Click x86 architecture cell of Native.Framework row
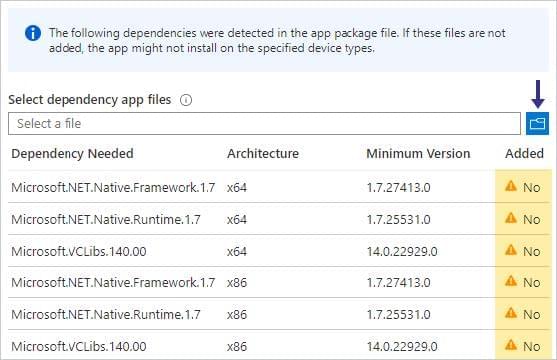 (x=237, y=283)
